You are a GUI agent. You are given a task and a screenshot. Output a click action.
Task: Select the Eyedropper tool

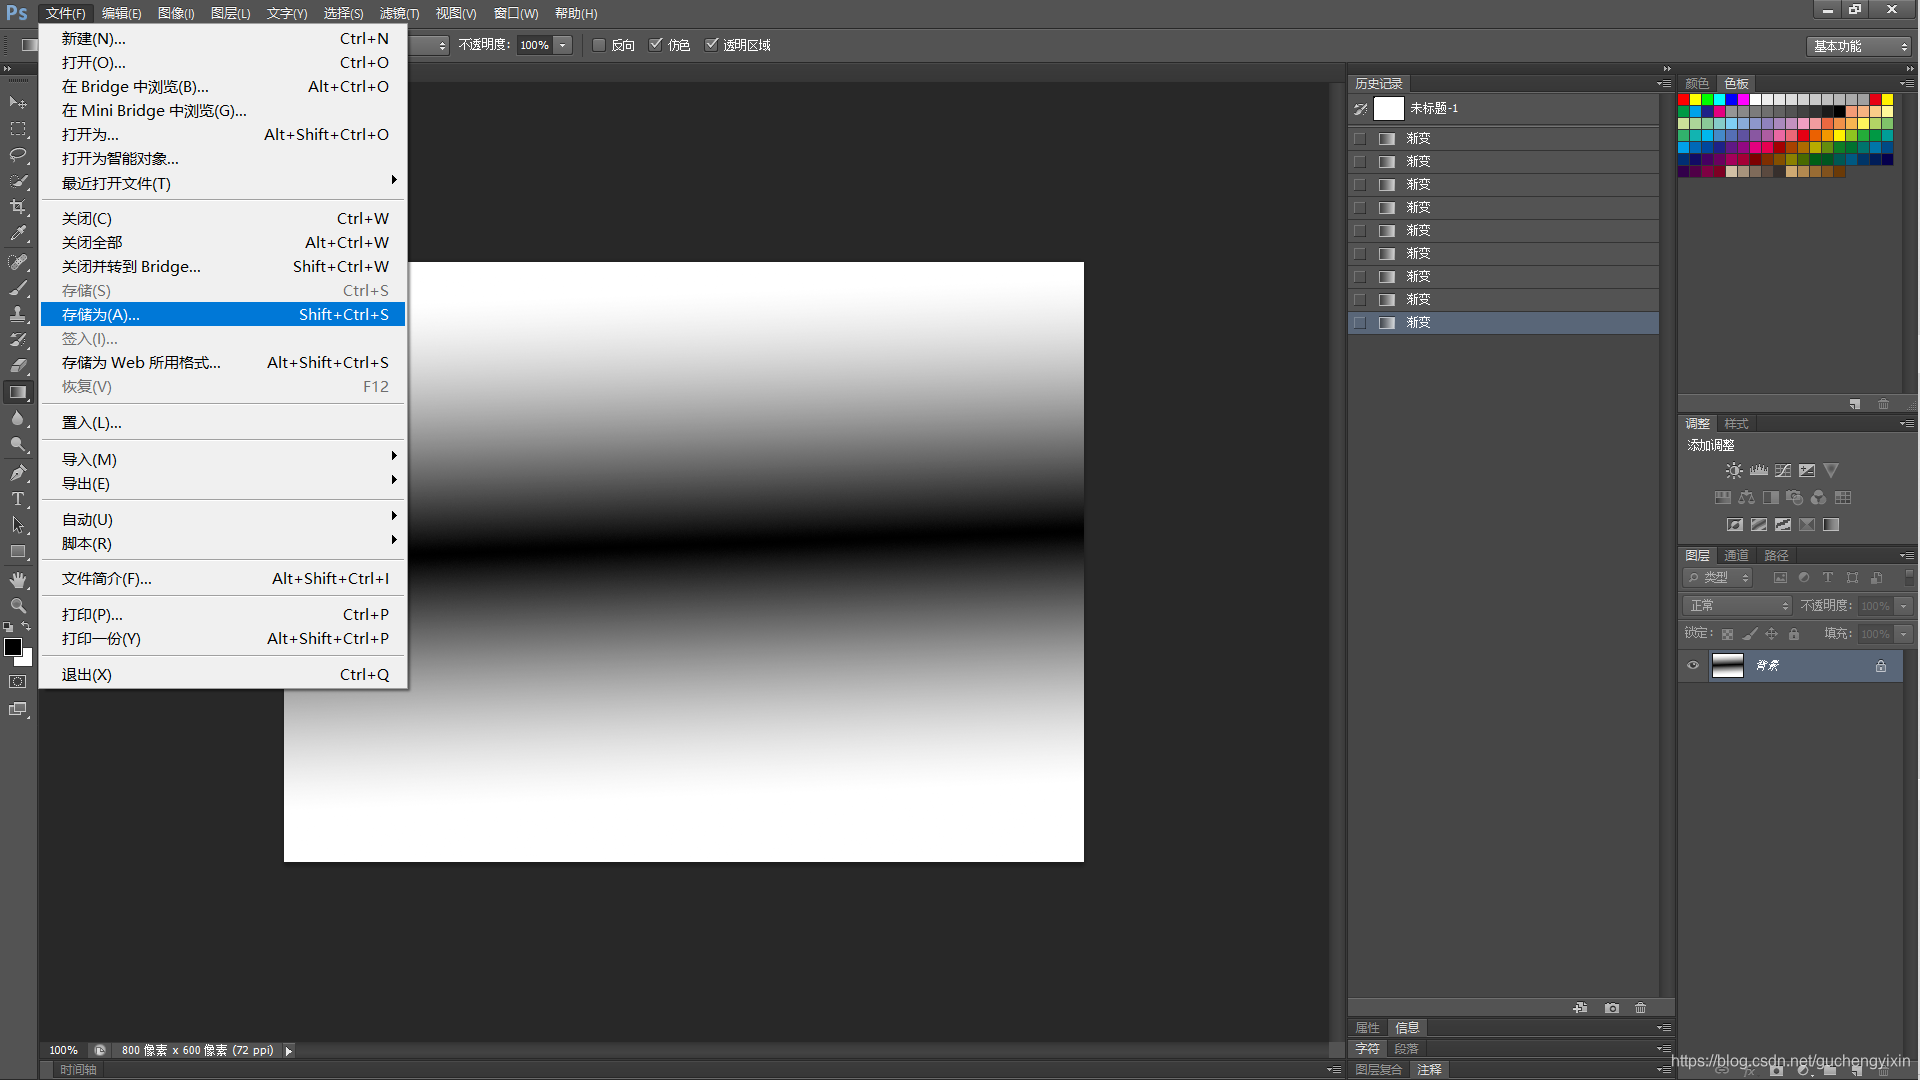(x=18, y=233)
